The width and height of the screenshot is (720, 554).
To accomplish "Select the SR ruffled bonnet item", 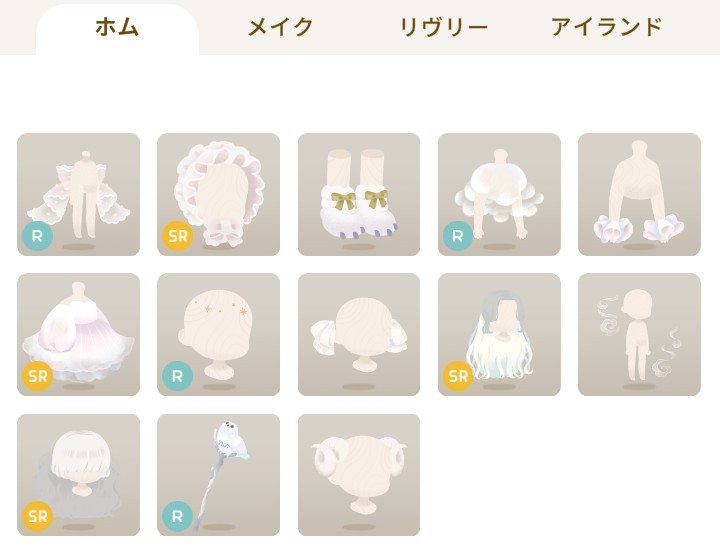I will 219,194.
